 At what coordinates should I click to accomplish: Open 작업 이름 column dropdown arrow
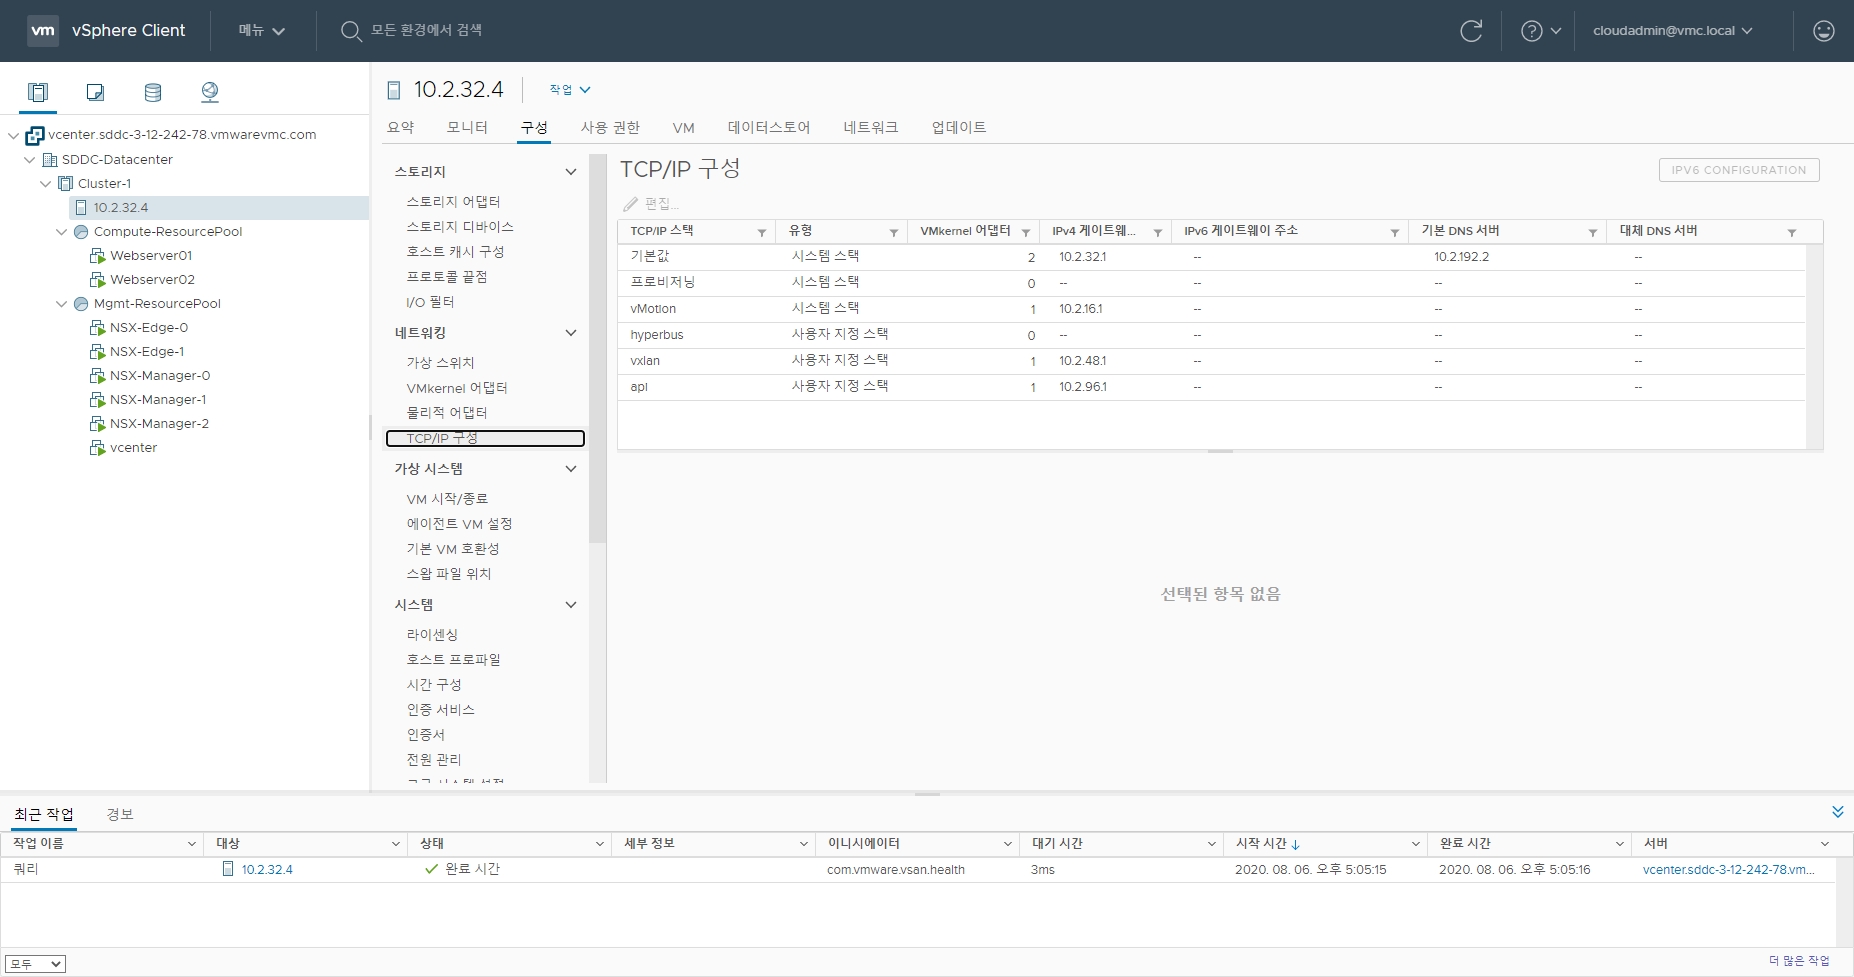point(191,845)
